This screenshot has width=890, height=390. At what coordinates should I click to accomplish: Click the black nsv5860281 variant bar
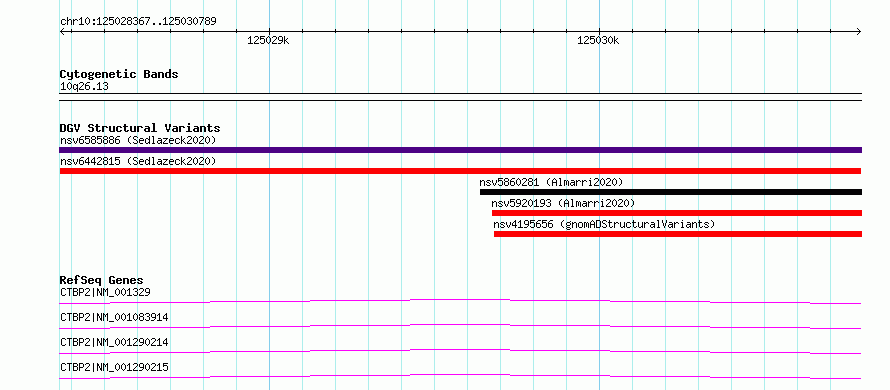(x=671, y=192)
